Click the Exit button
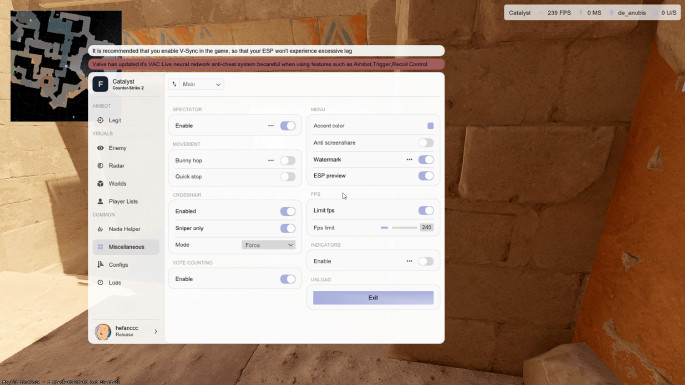Viewport: 685px width, 385px height. pos(373,298)
